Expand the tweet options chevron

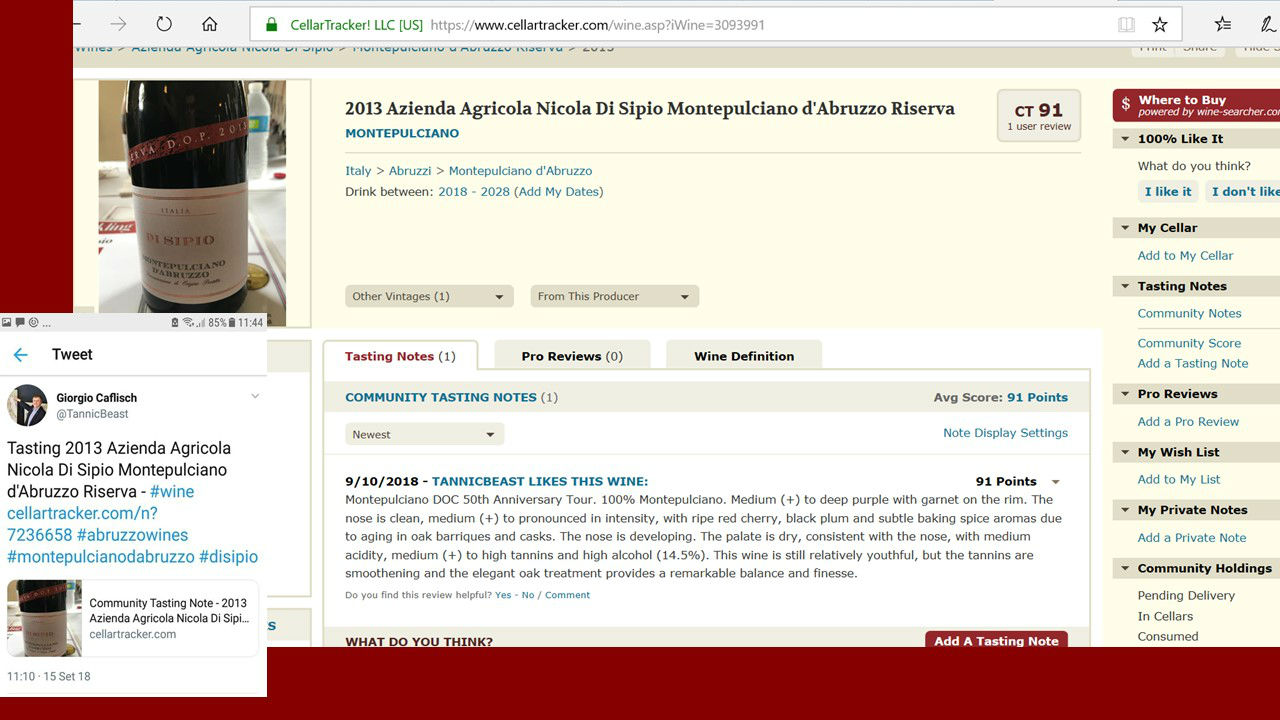tap(255, 397)
